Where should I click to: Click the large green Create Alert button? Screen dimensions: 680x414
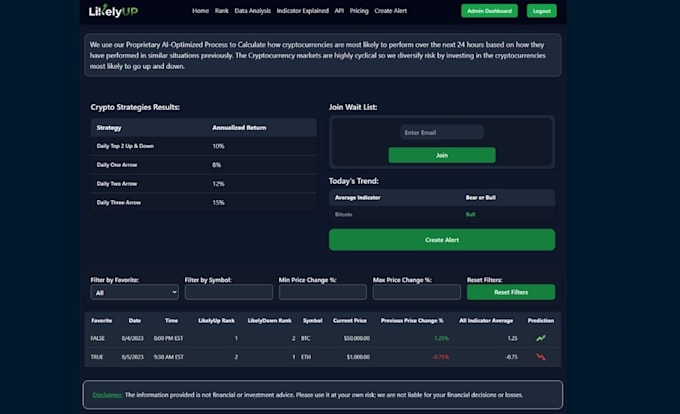tap(442, 240)
